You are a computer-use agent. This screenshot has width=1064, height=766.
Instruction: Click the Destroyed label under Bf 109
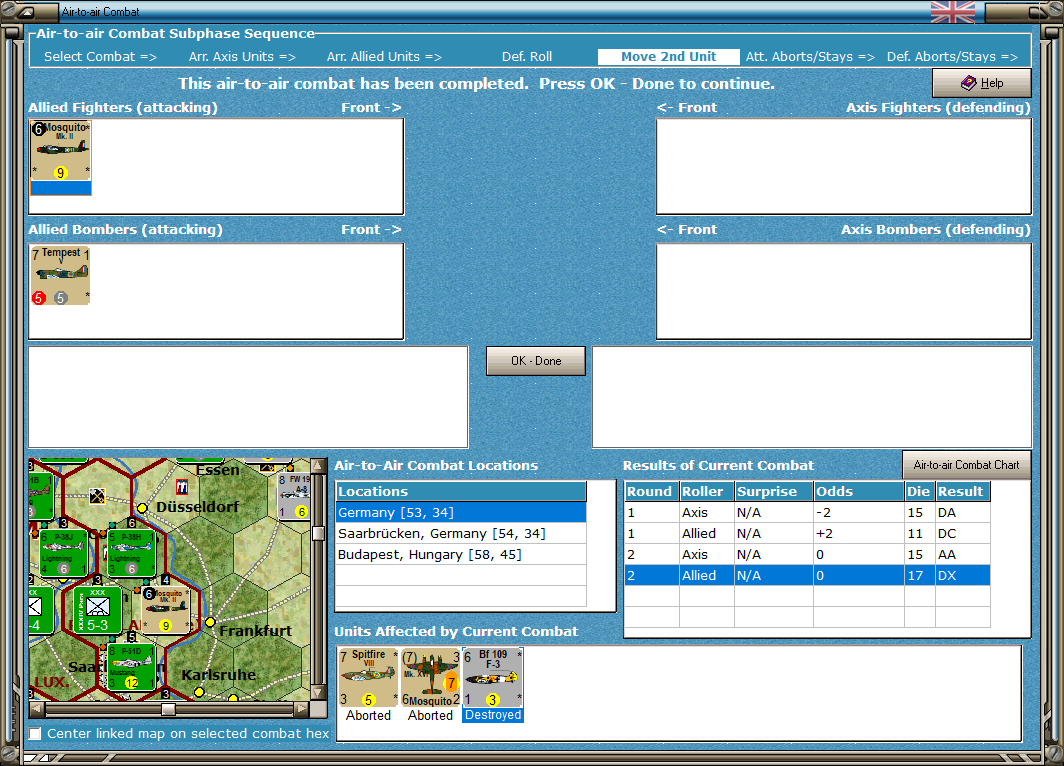click(x=493, y=715)
